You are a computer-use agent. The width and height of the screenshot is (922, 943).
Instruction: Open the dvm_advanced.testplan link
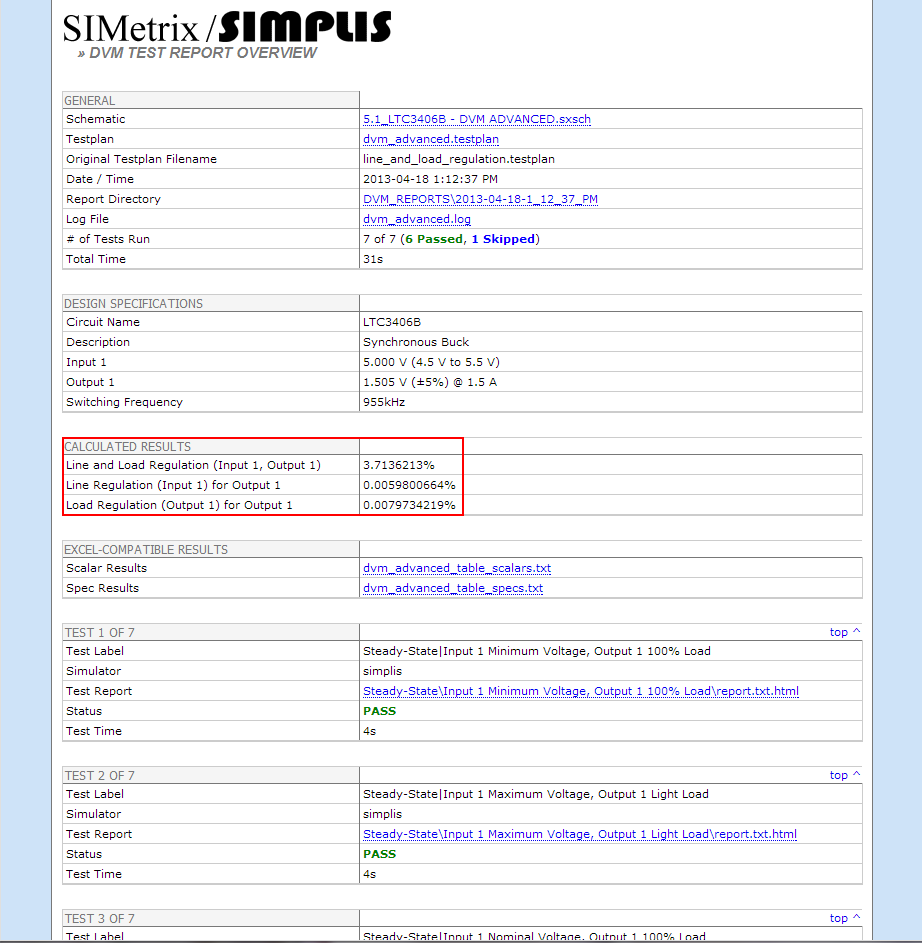(430, 139)
